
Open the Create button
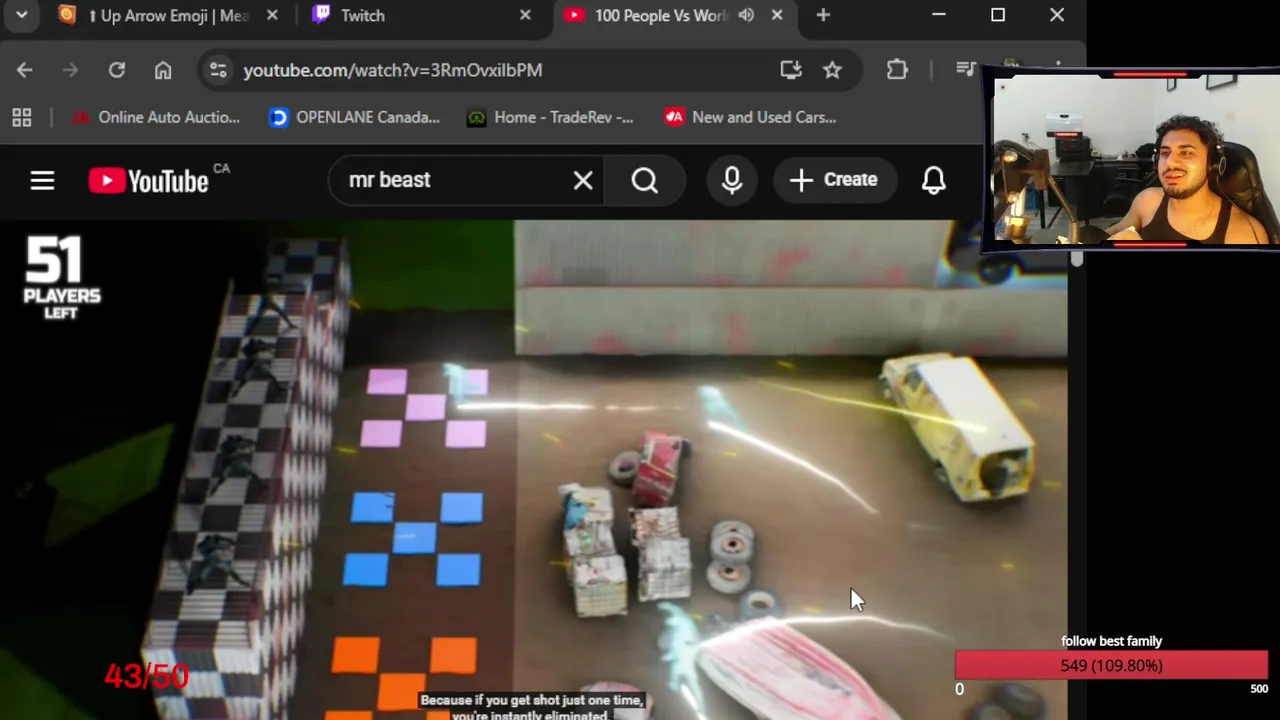(833, 180)
